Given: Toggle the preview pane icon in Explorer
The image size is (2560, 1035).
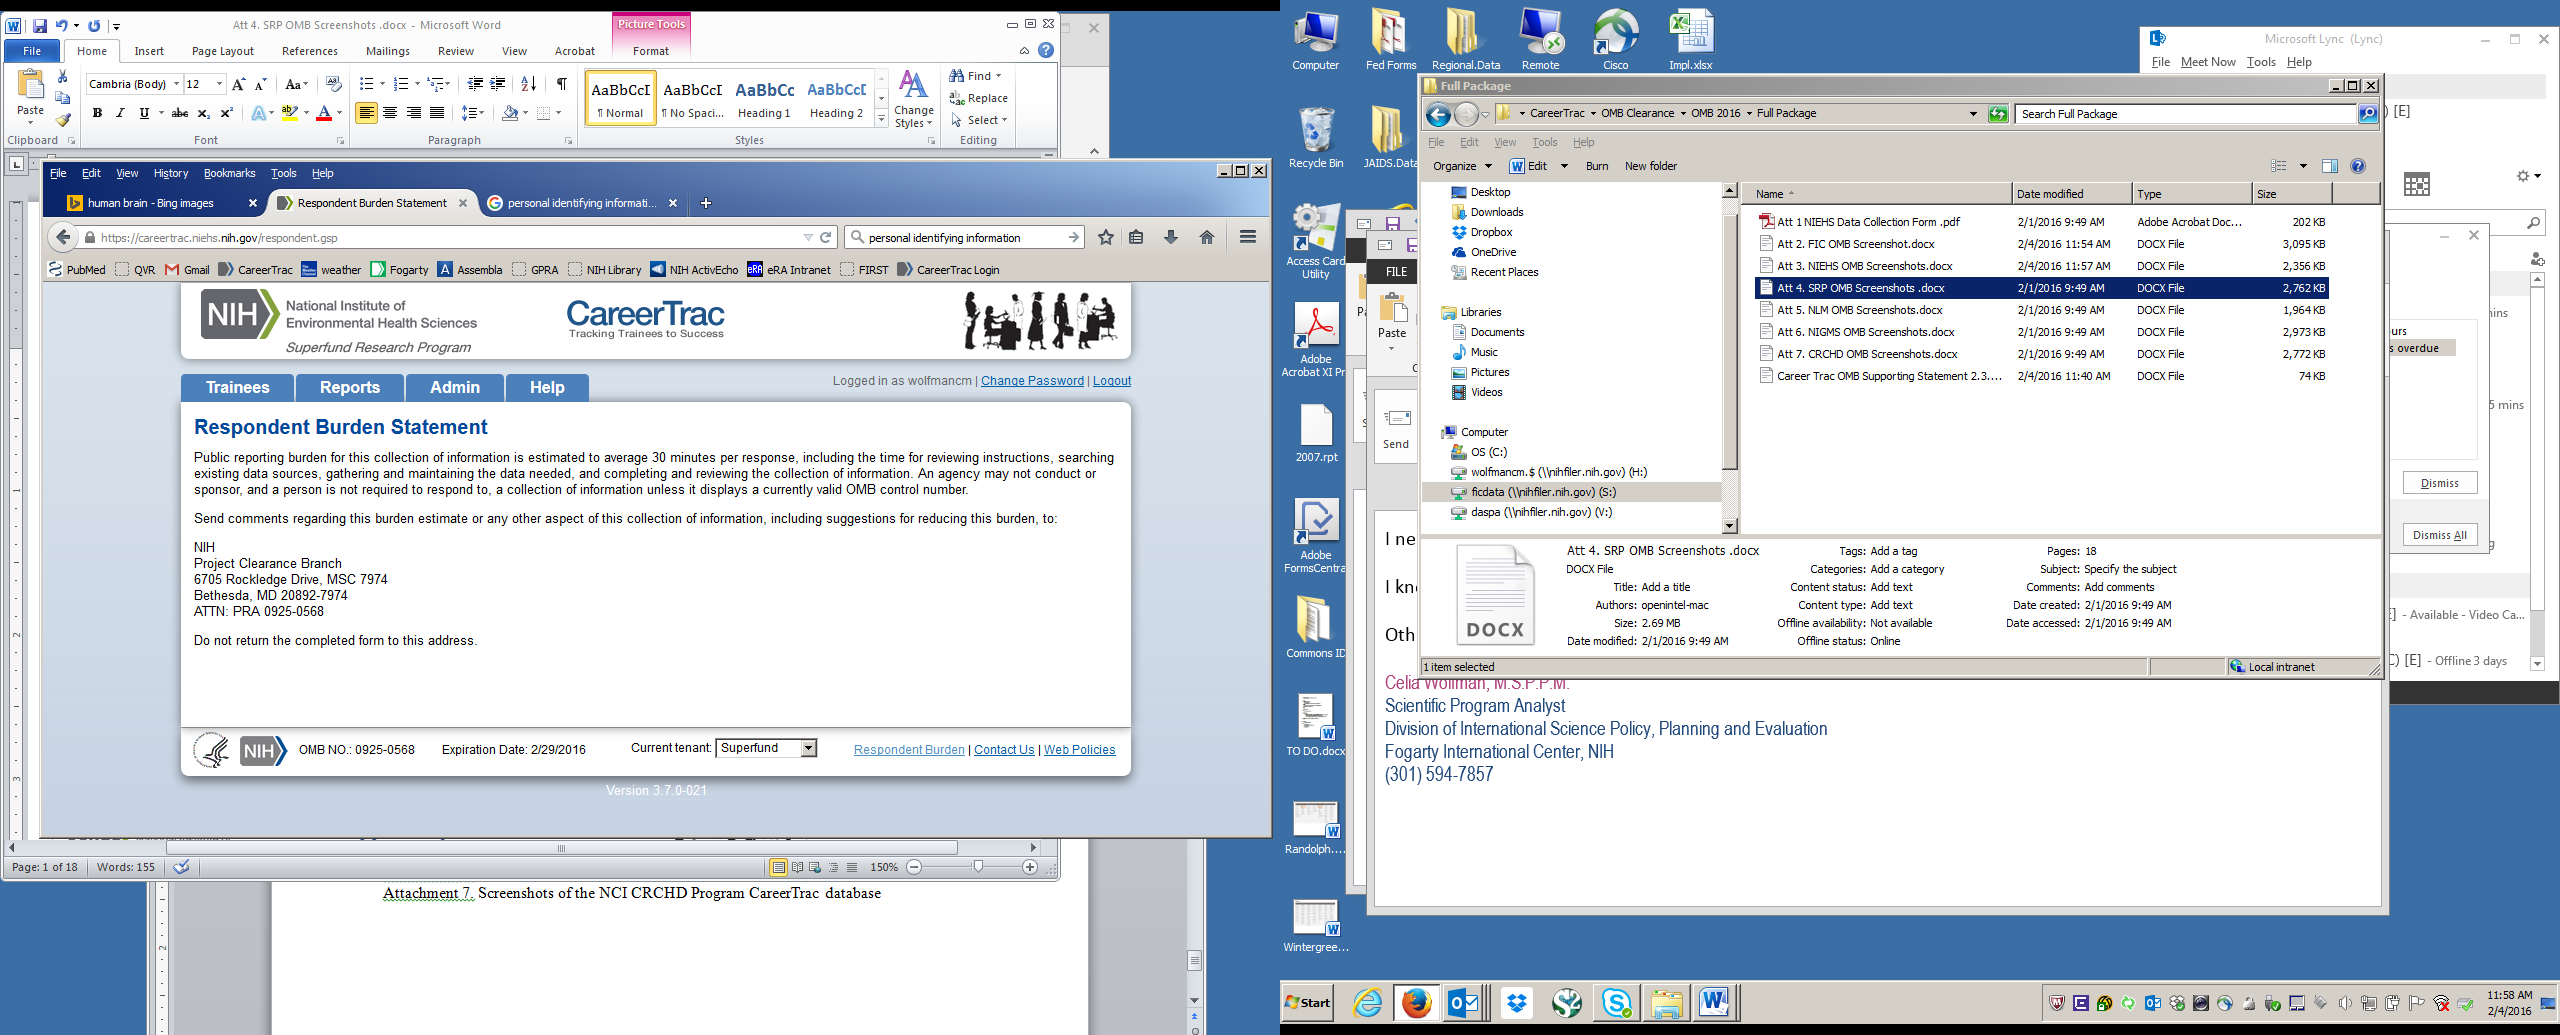Looking at the screenshot, I should point(2330,166).
